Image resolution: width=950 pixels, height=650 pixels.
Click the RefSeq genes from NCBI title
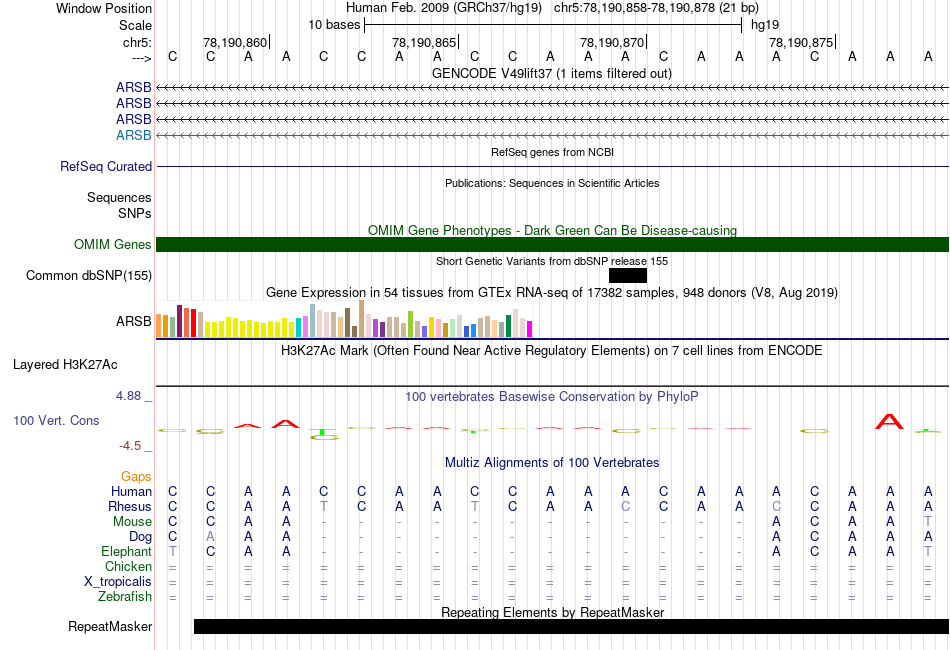[x=552, y=152]
